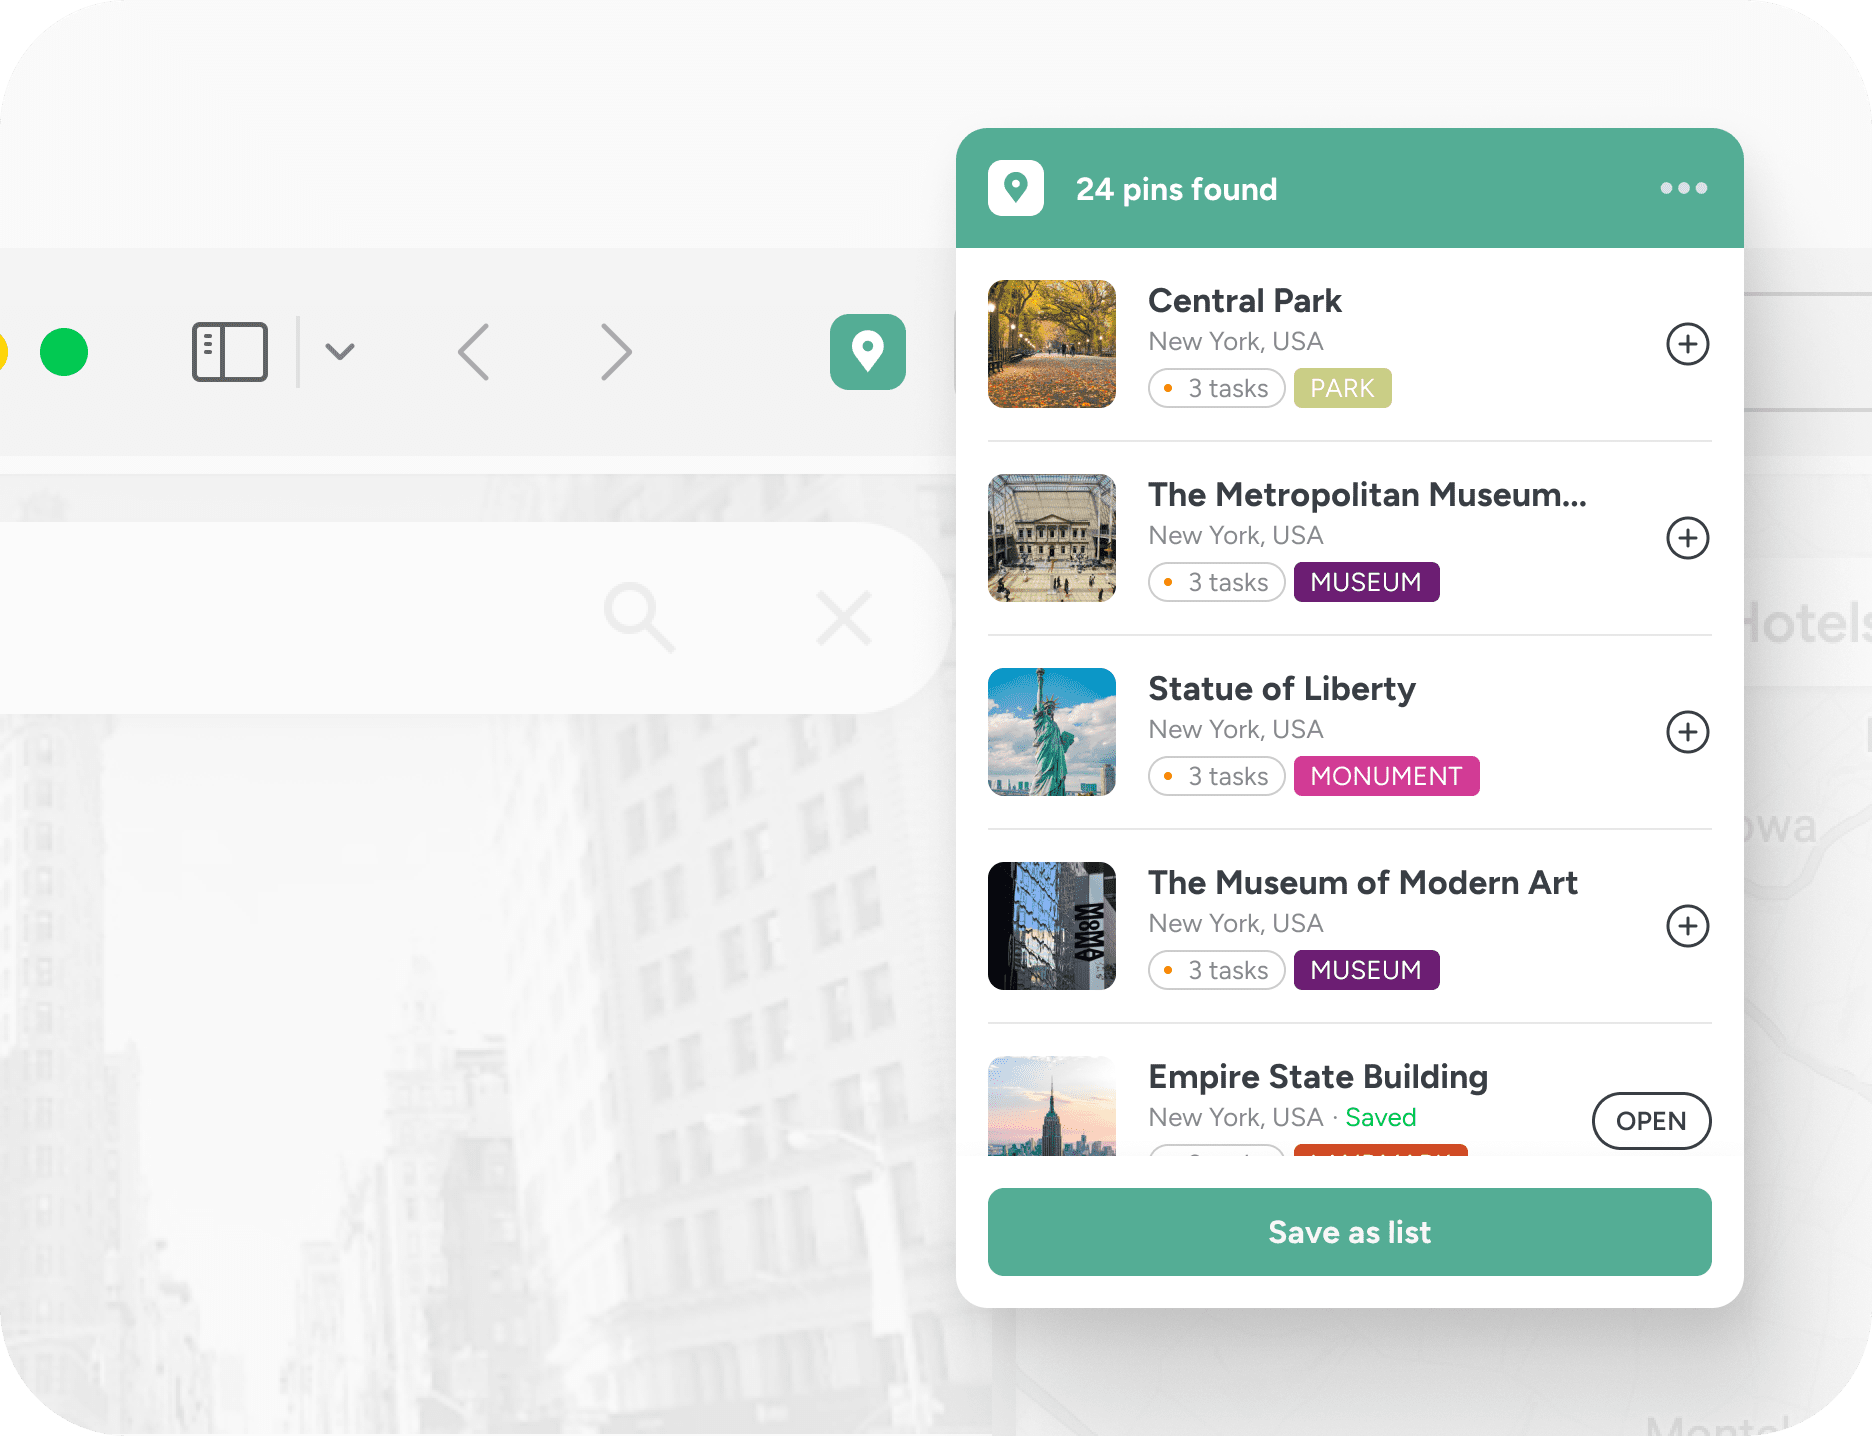Click the PARK tag on Central Park
Screen dimensions: 1872x1436
1343,388
